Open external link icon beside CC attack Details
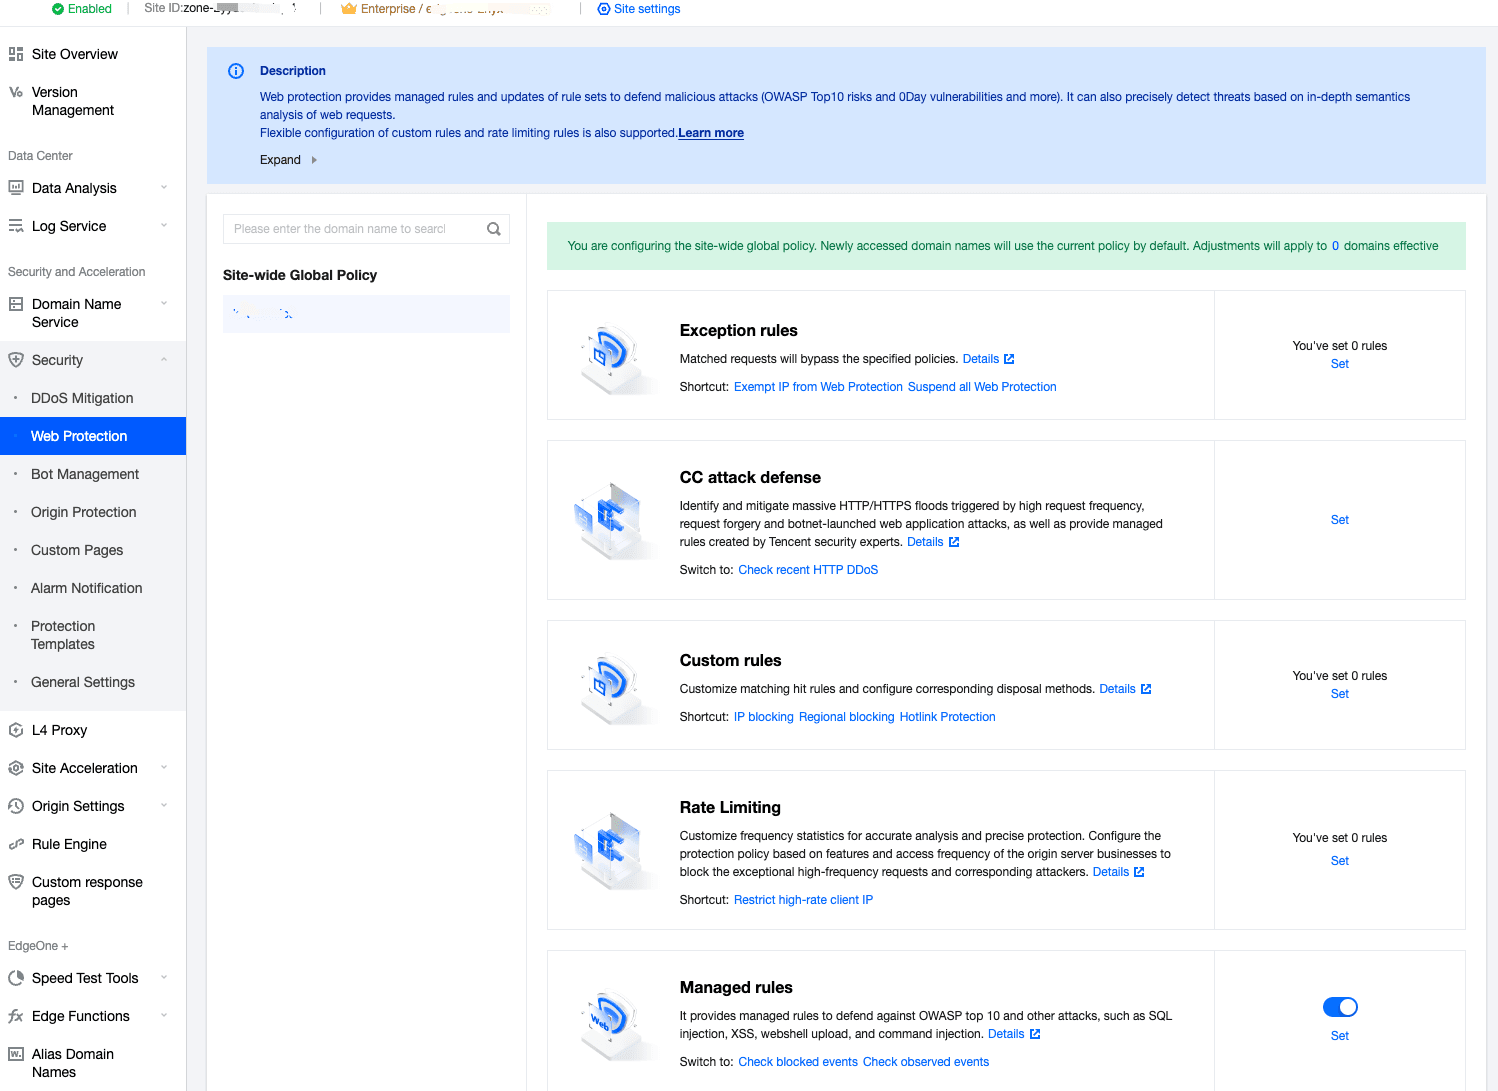This screenshot has height=1091, width=1498. (x=954, y=542)
